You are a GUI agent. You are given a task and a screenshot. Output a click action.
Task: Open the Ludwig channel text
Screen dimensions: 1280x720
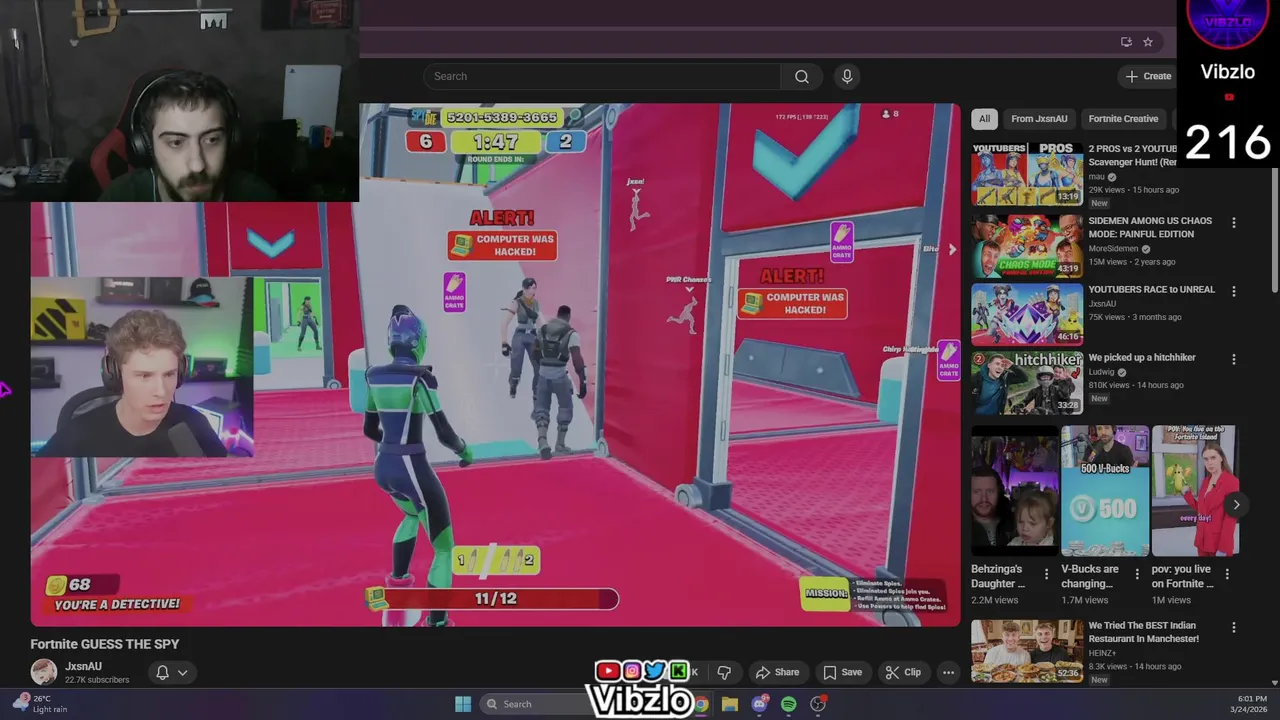pos(1103,372)
